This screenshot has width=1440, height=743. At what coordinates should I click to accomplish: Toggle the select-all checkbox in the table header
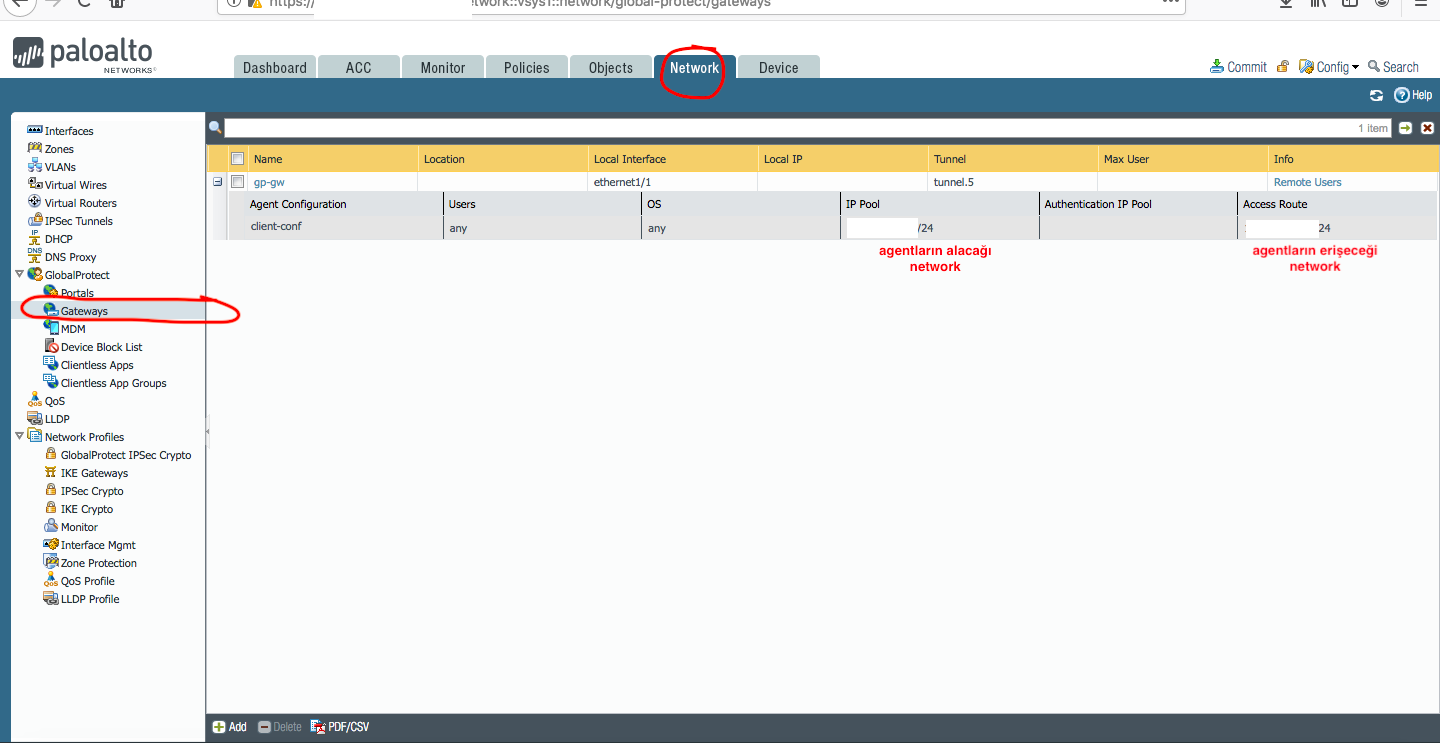click(x=237, y=159)
